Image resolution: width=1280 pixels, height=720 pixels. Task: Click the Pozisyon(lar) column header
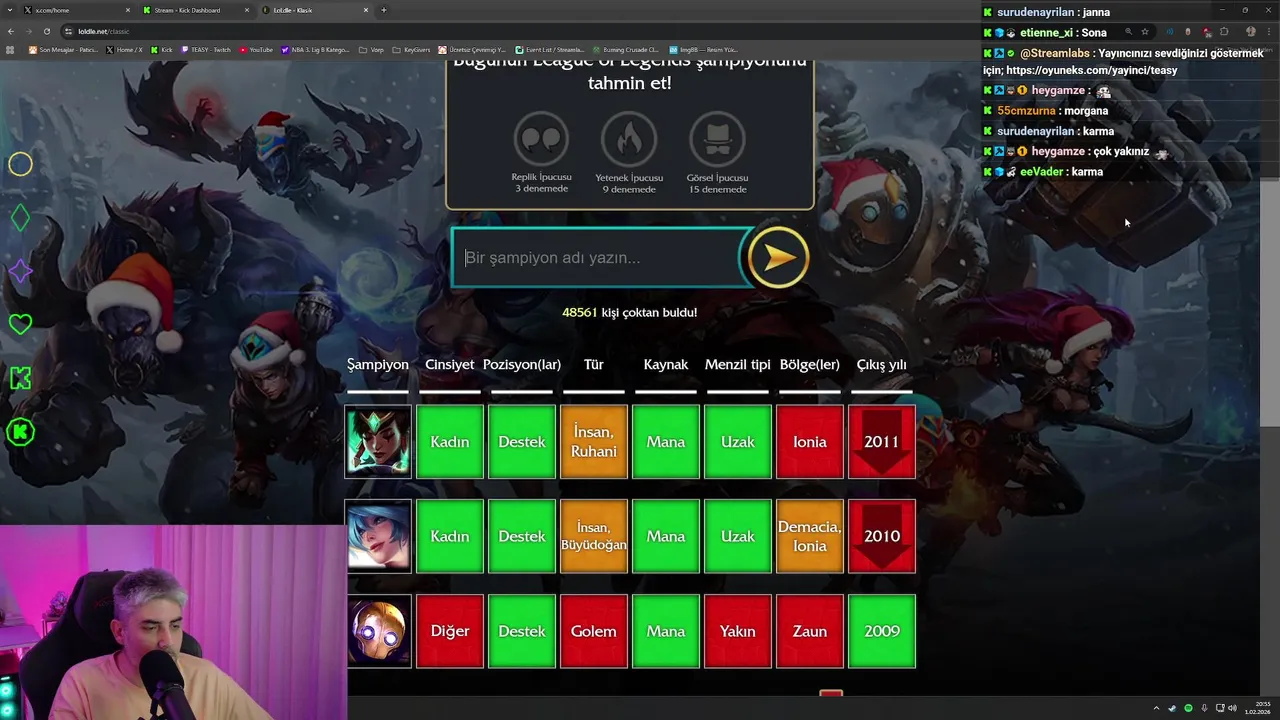pos(522,364)
